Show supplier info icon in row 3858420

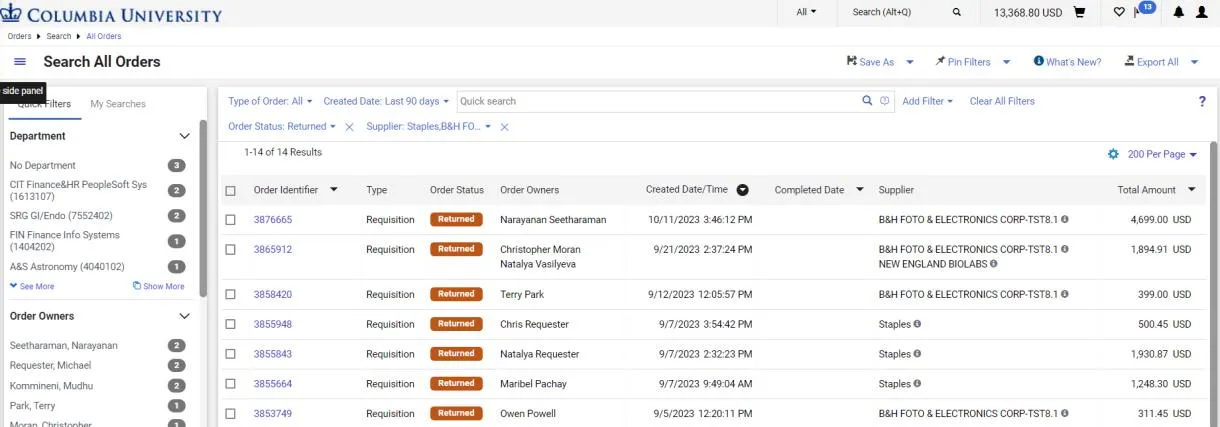click(x=1065, y=294)
